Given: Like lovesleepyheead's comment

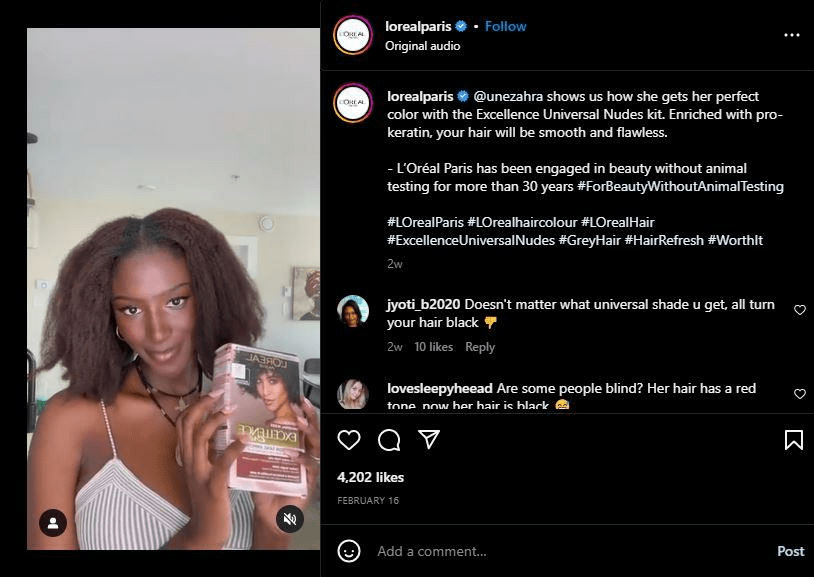Looking at the screenshot, I should point(799,394).
